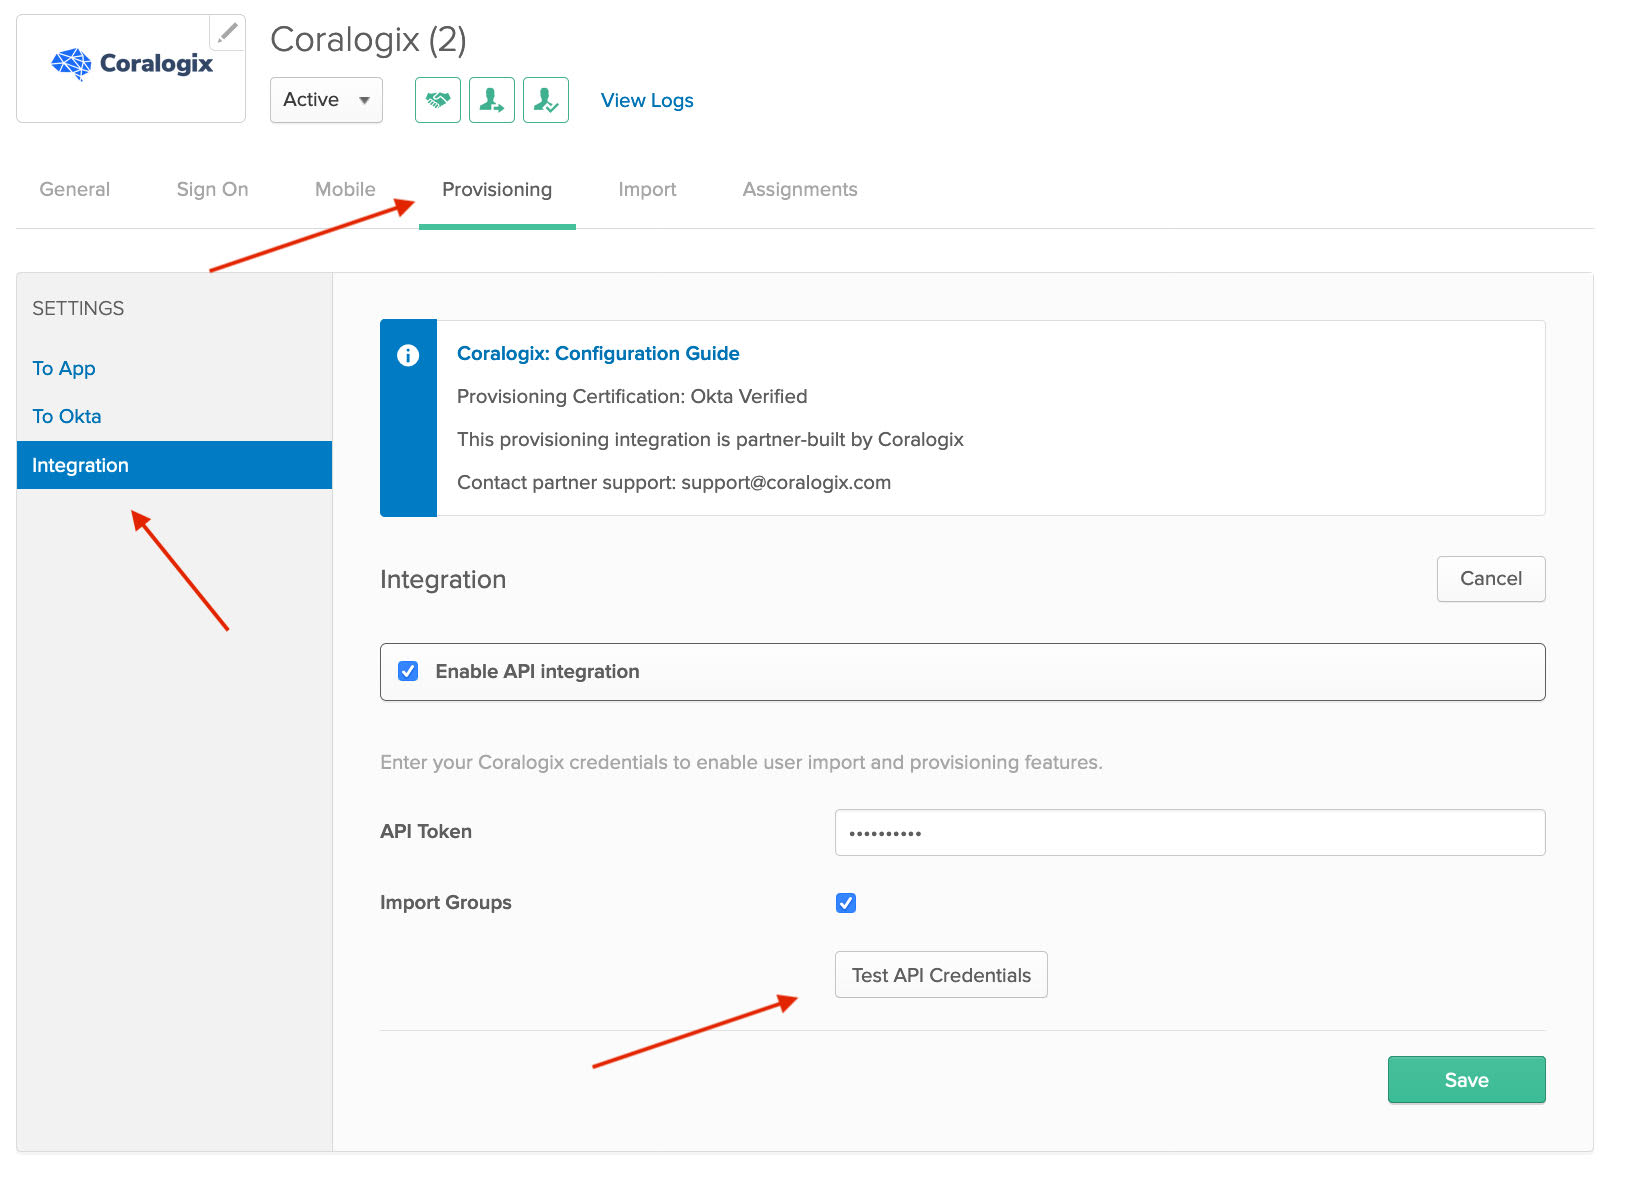Viewport: 1628px width, 1188px height.
Task: Click the push user provisioning icon
Action: point(492,100)
